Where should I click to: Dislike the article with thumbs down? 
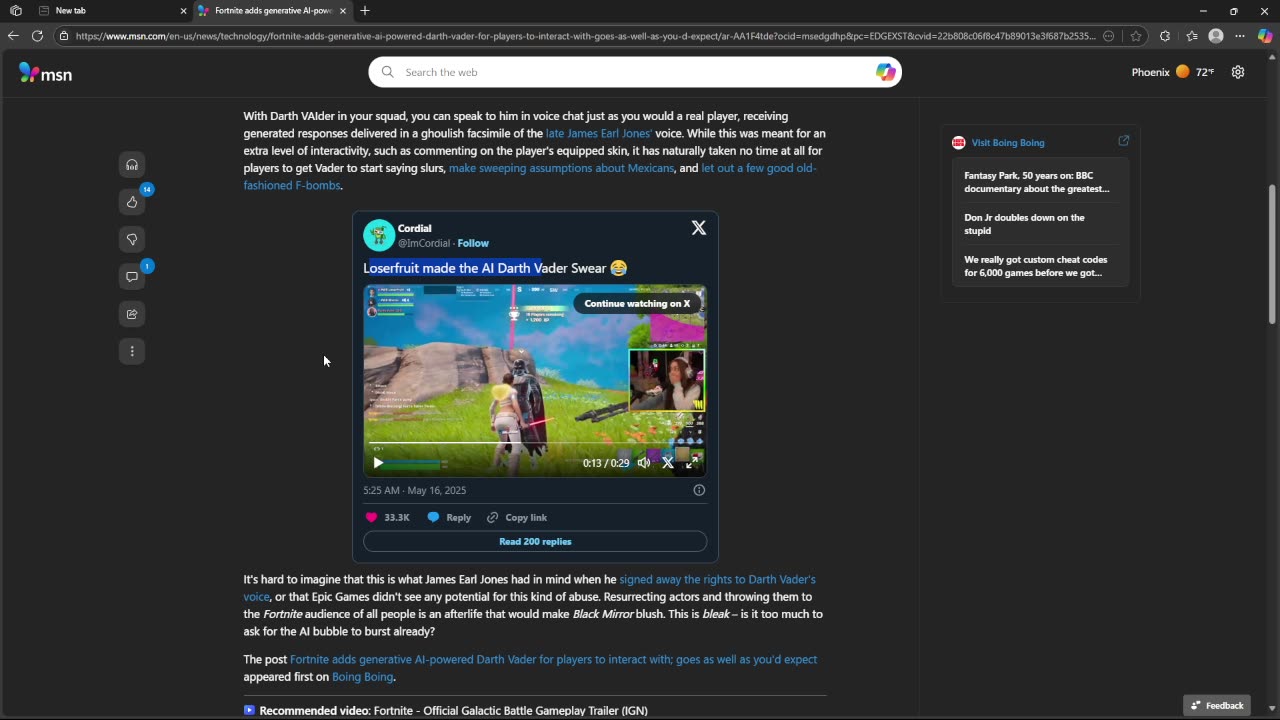point(132,239)
